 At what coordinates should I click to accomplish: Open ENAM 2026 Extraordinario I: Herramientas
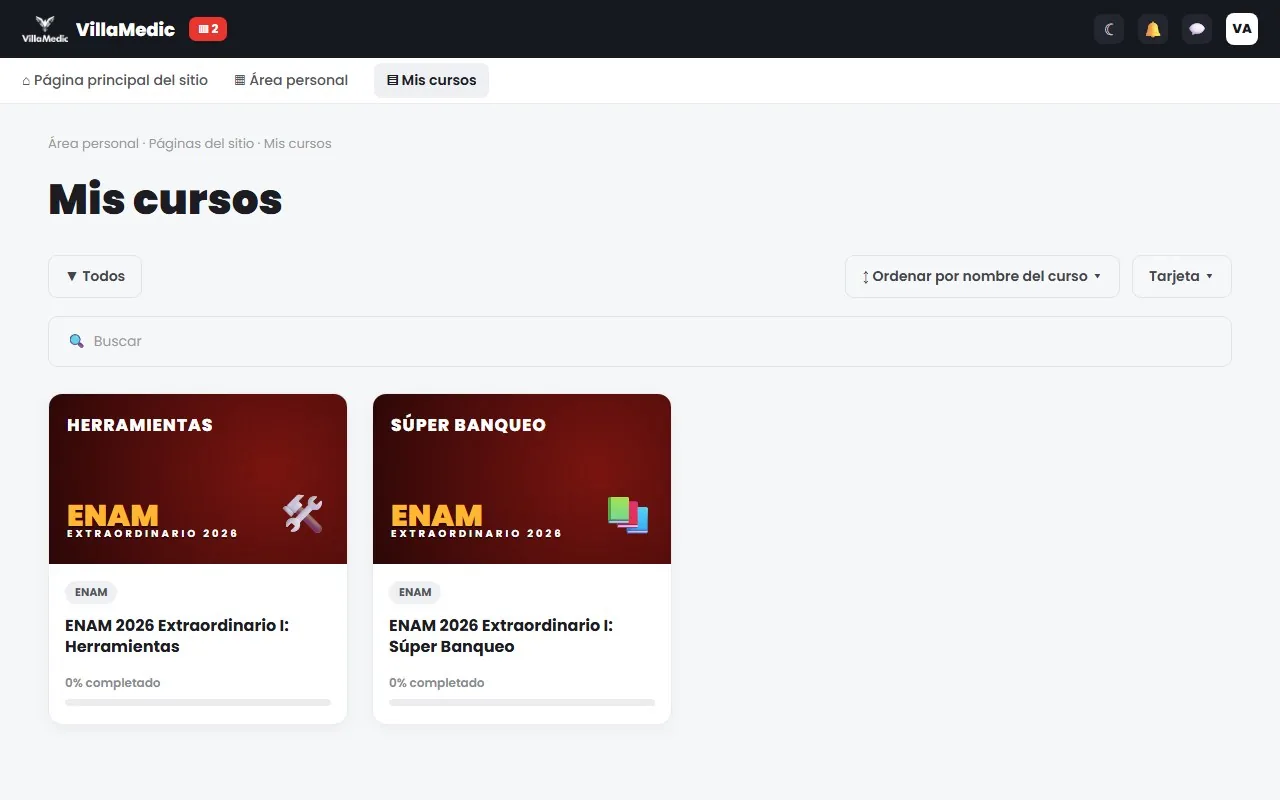point(177,636)
